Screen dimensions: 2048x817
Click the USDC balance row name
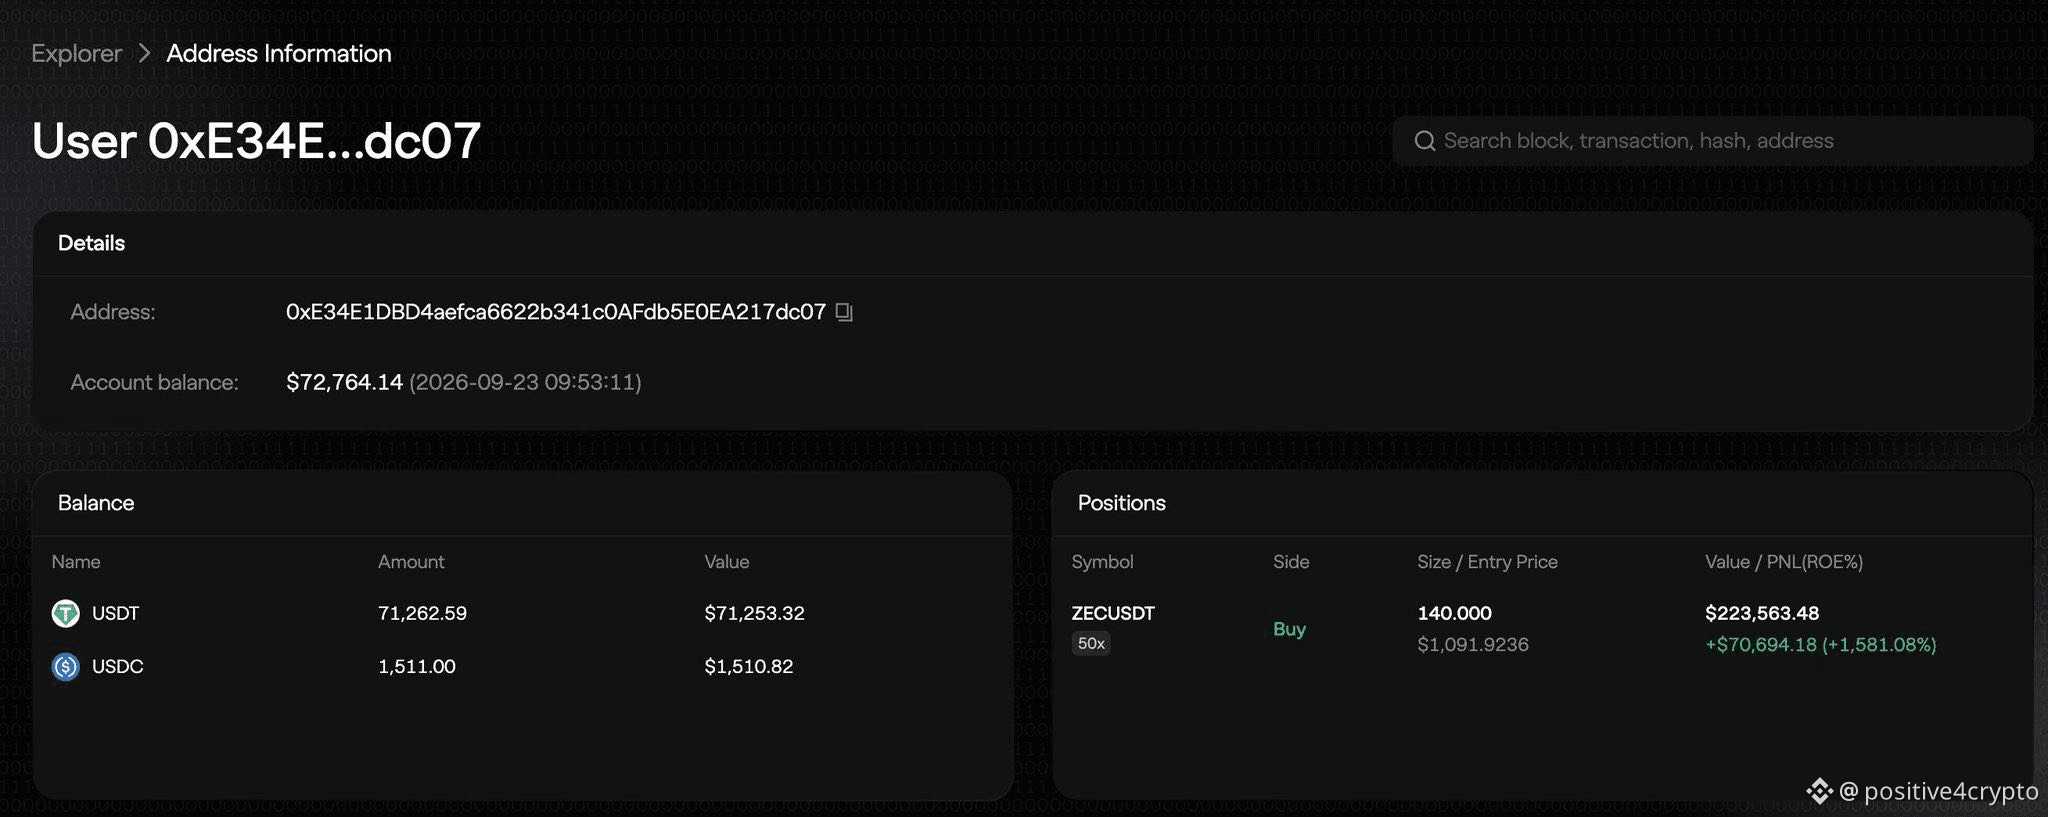117,666
